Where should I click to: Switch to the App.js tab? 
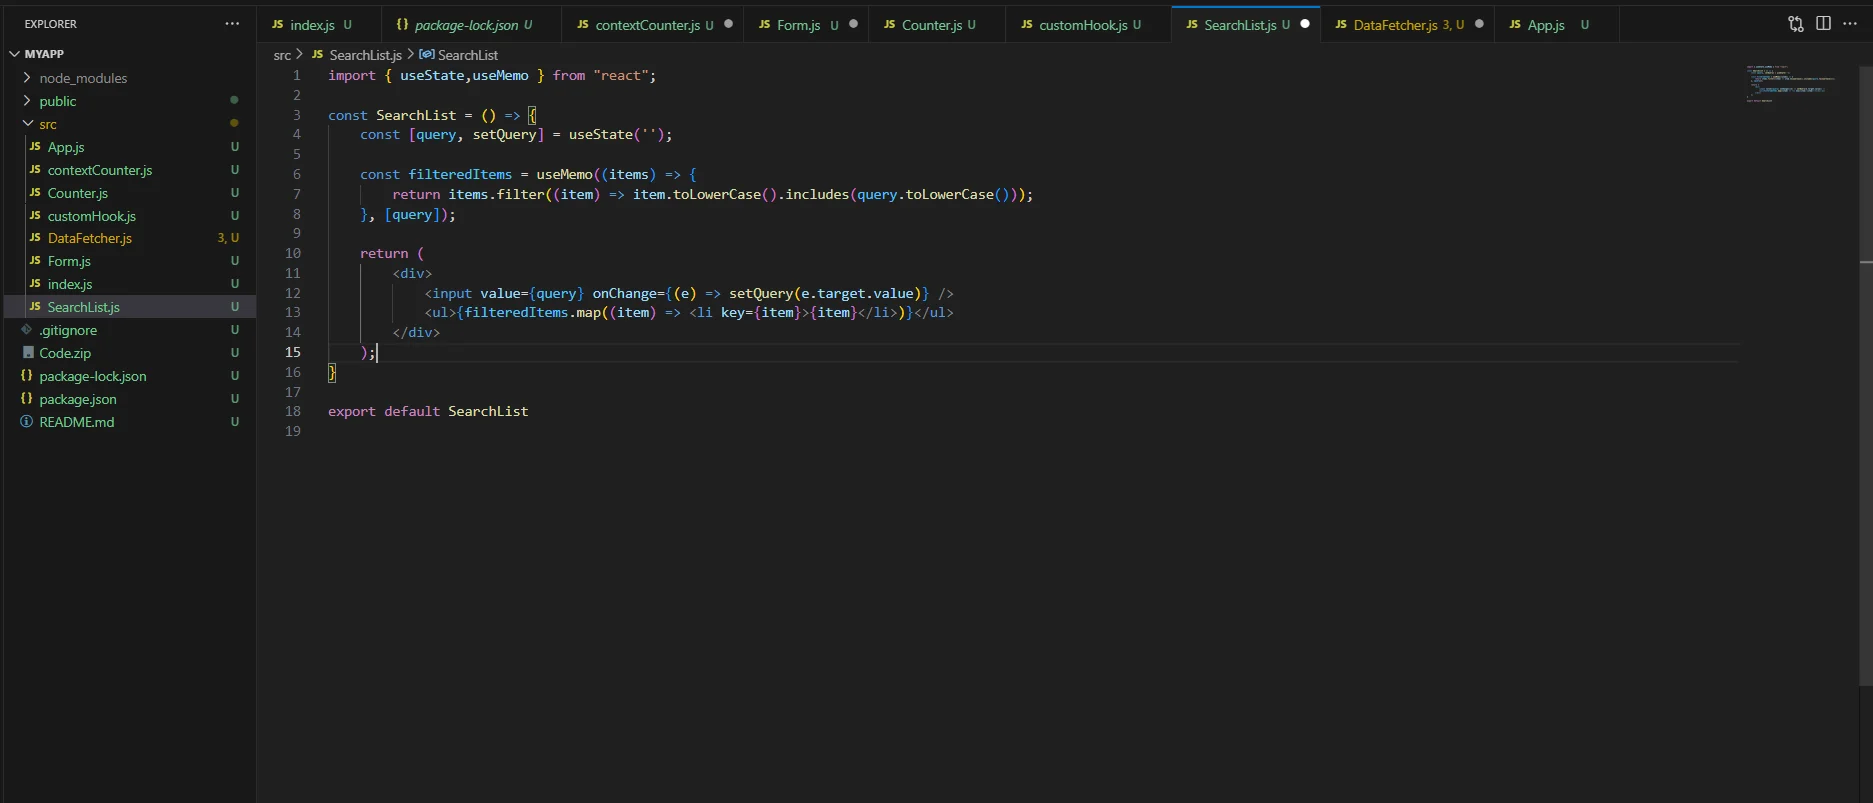(1556, 25)
